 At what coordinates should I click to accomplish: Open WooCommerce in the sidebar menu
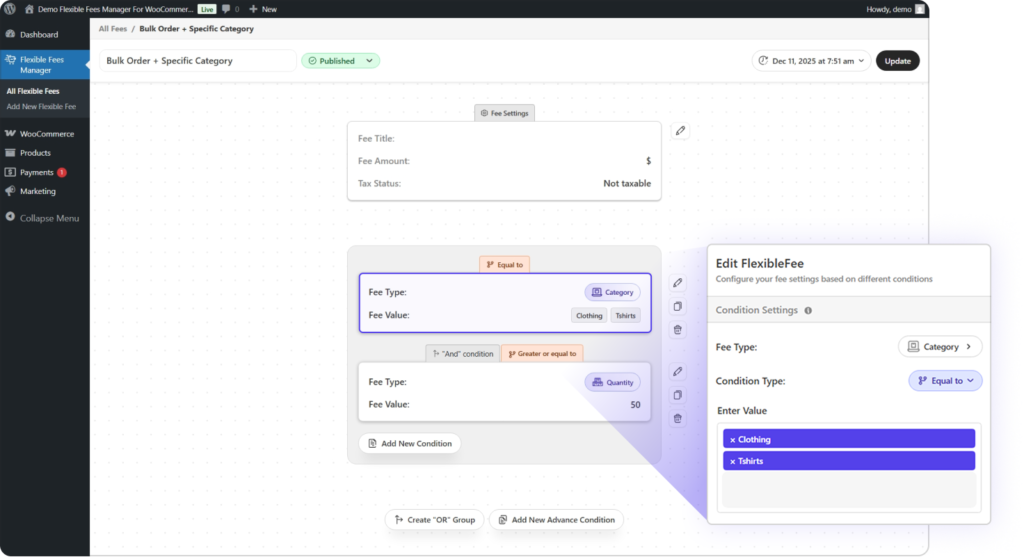[46, 134]
